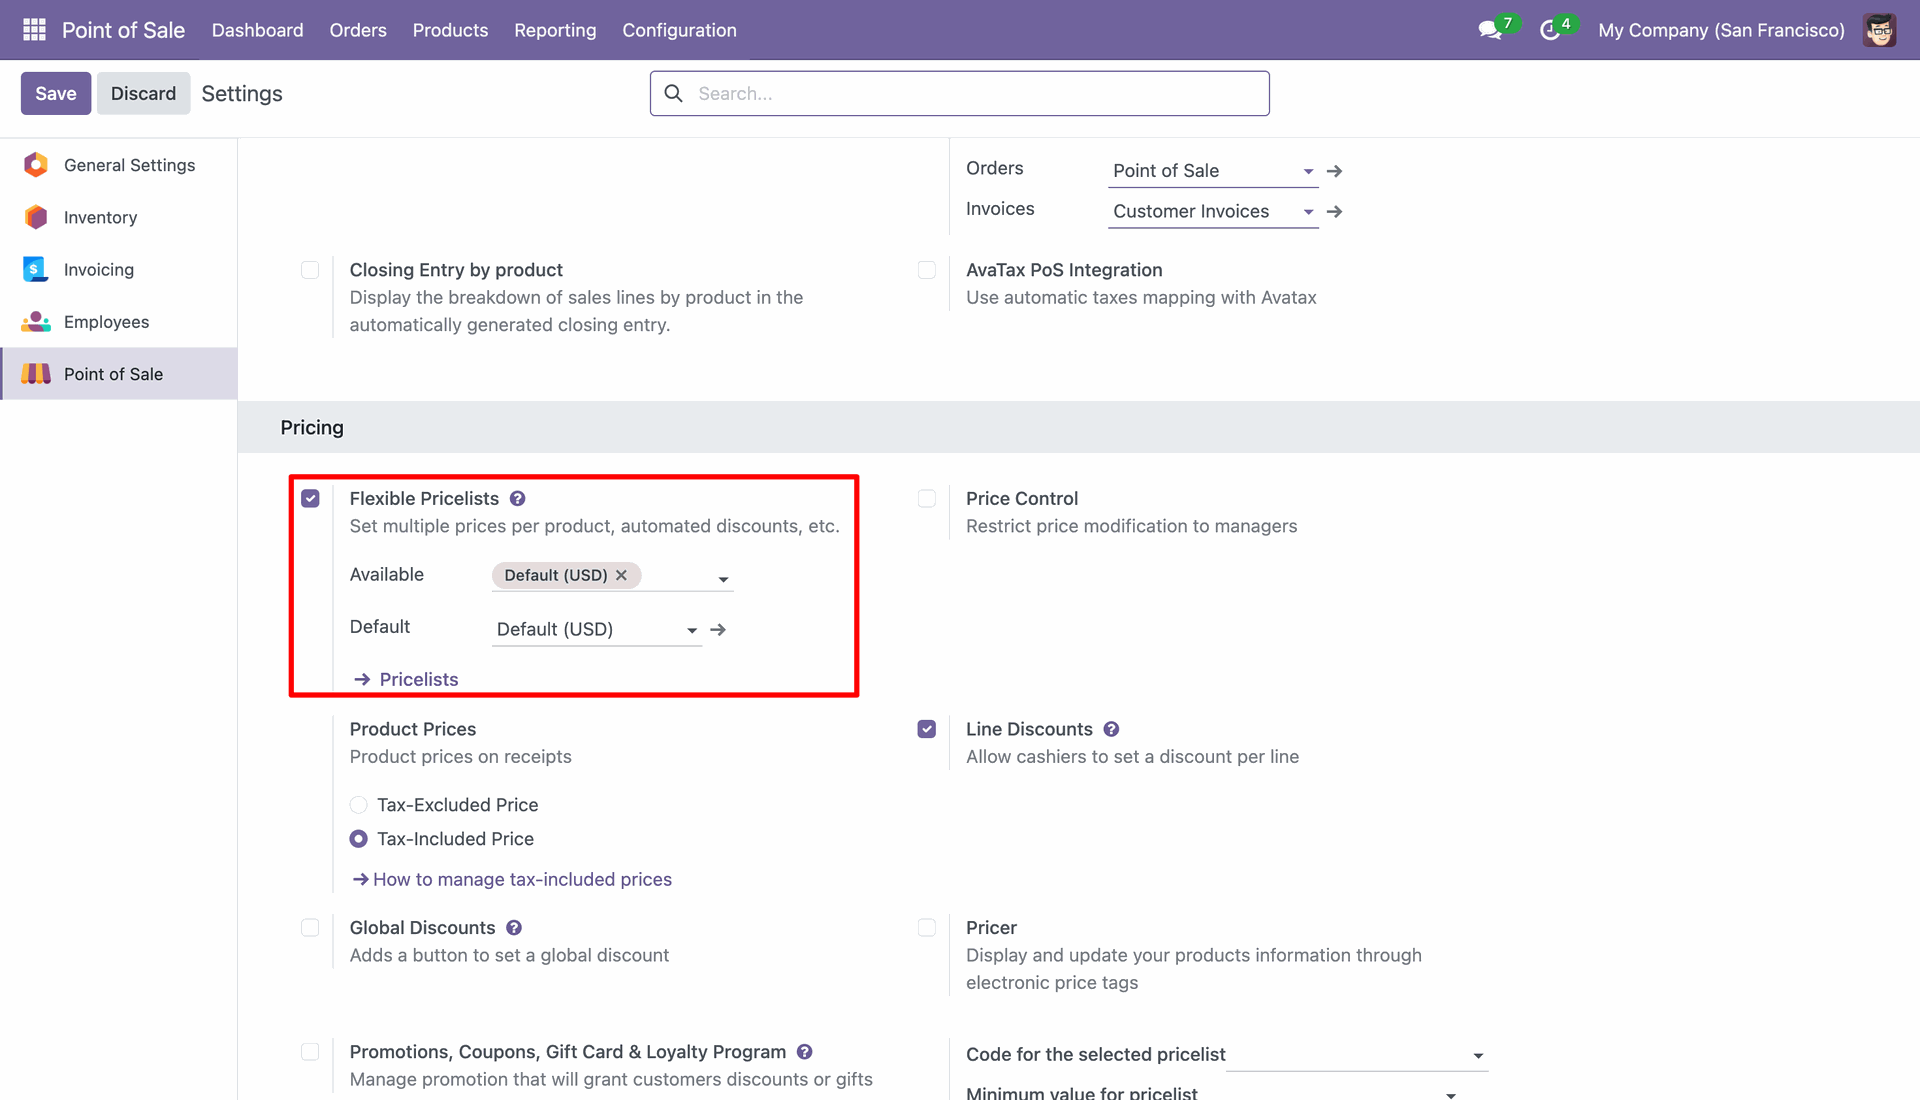The height and width of the screenshot is (1100, 1920).
Task: Click the Global Discounts help icon
Action: pyautogui.click(x=514, y=927)
